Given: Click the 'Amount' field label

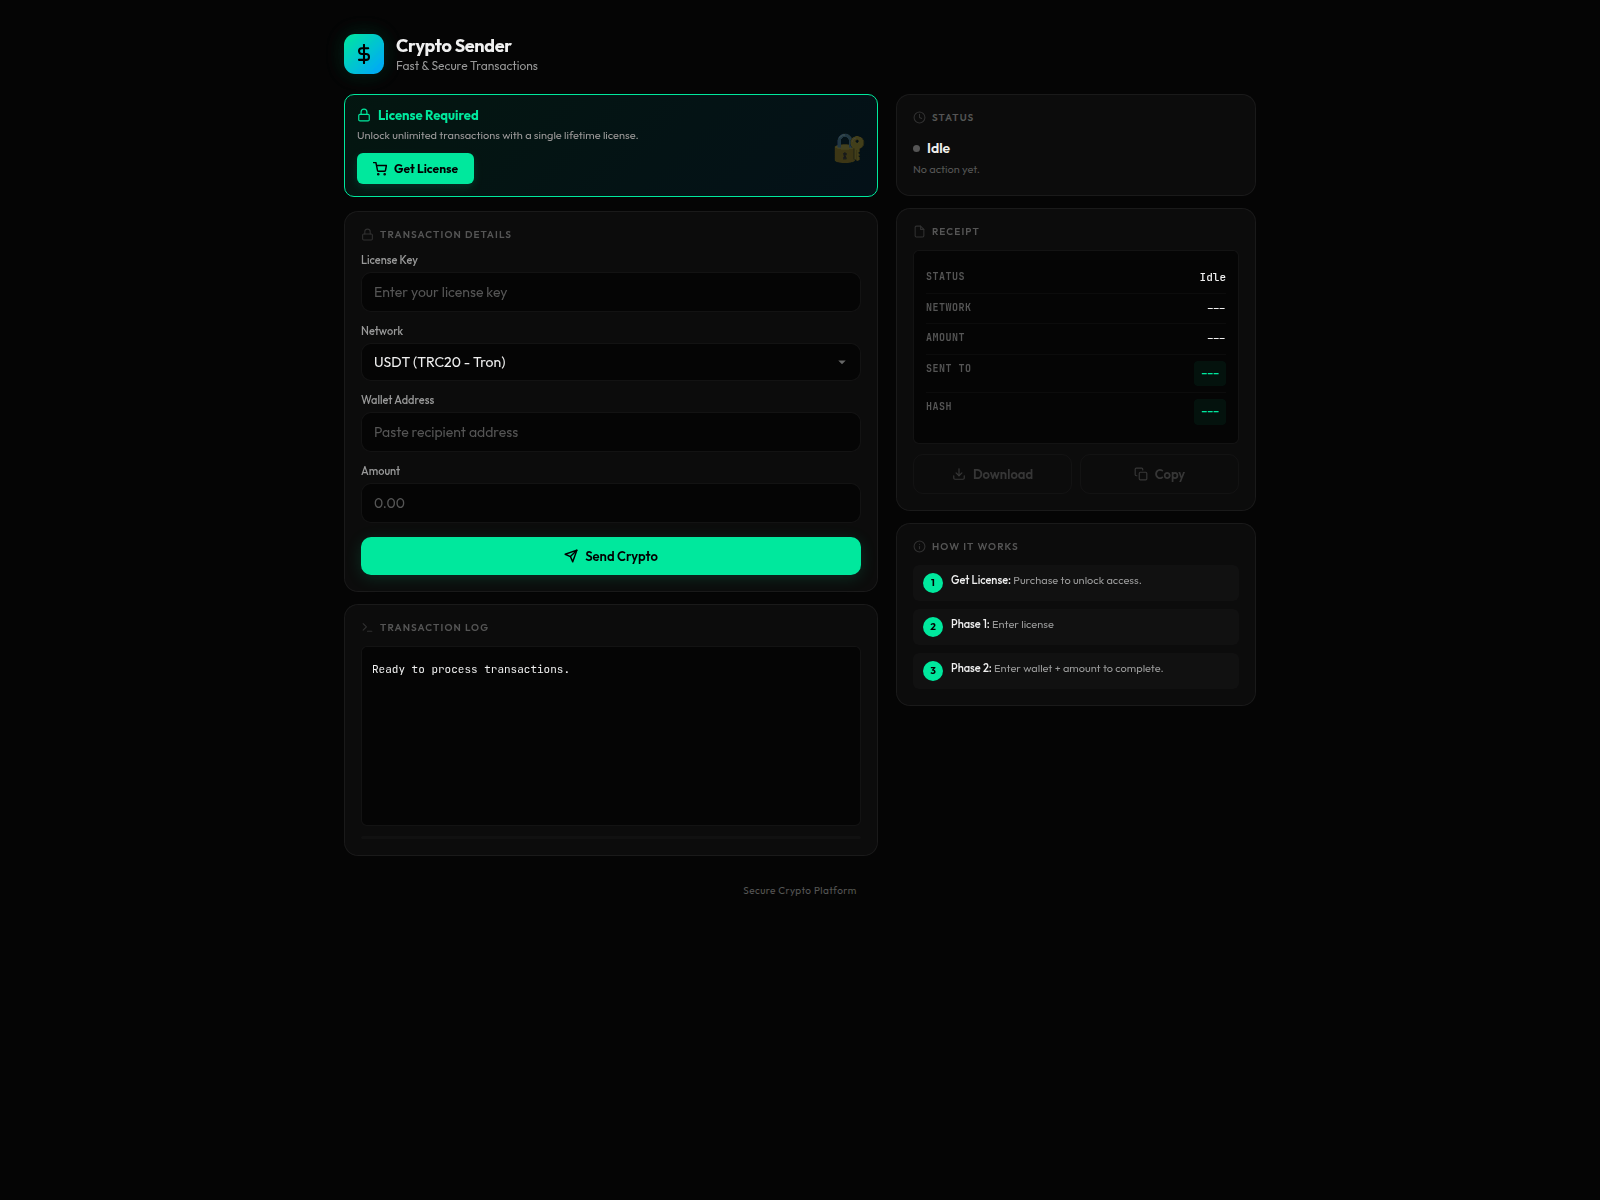Looking at the screenshot, I should [x=380, y=471].
